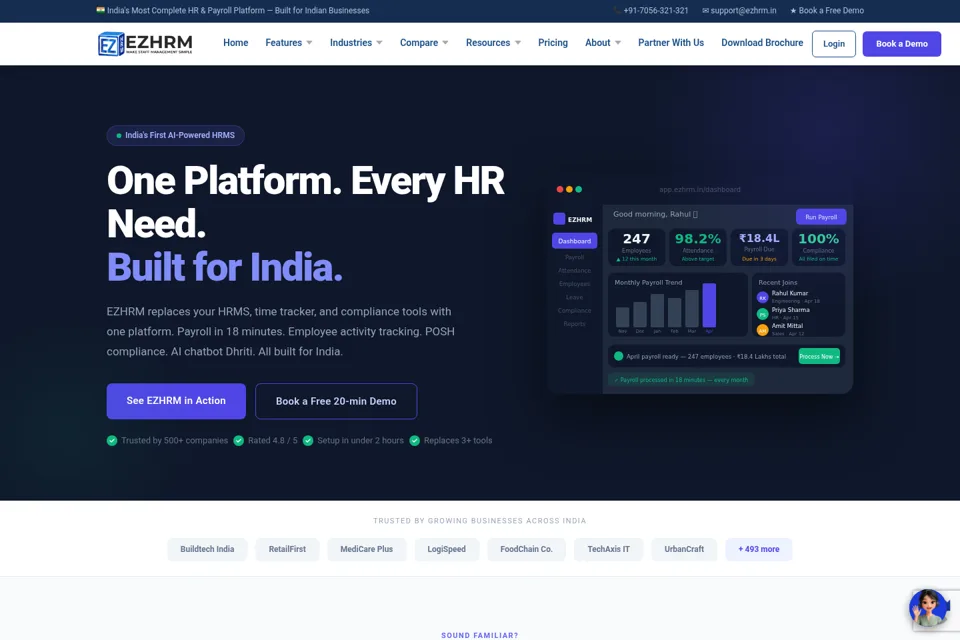Select Payroll in mockup sidebar
This screenshot has height=640, width=960.
574,257
